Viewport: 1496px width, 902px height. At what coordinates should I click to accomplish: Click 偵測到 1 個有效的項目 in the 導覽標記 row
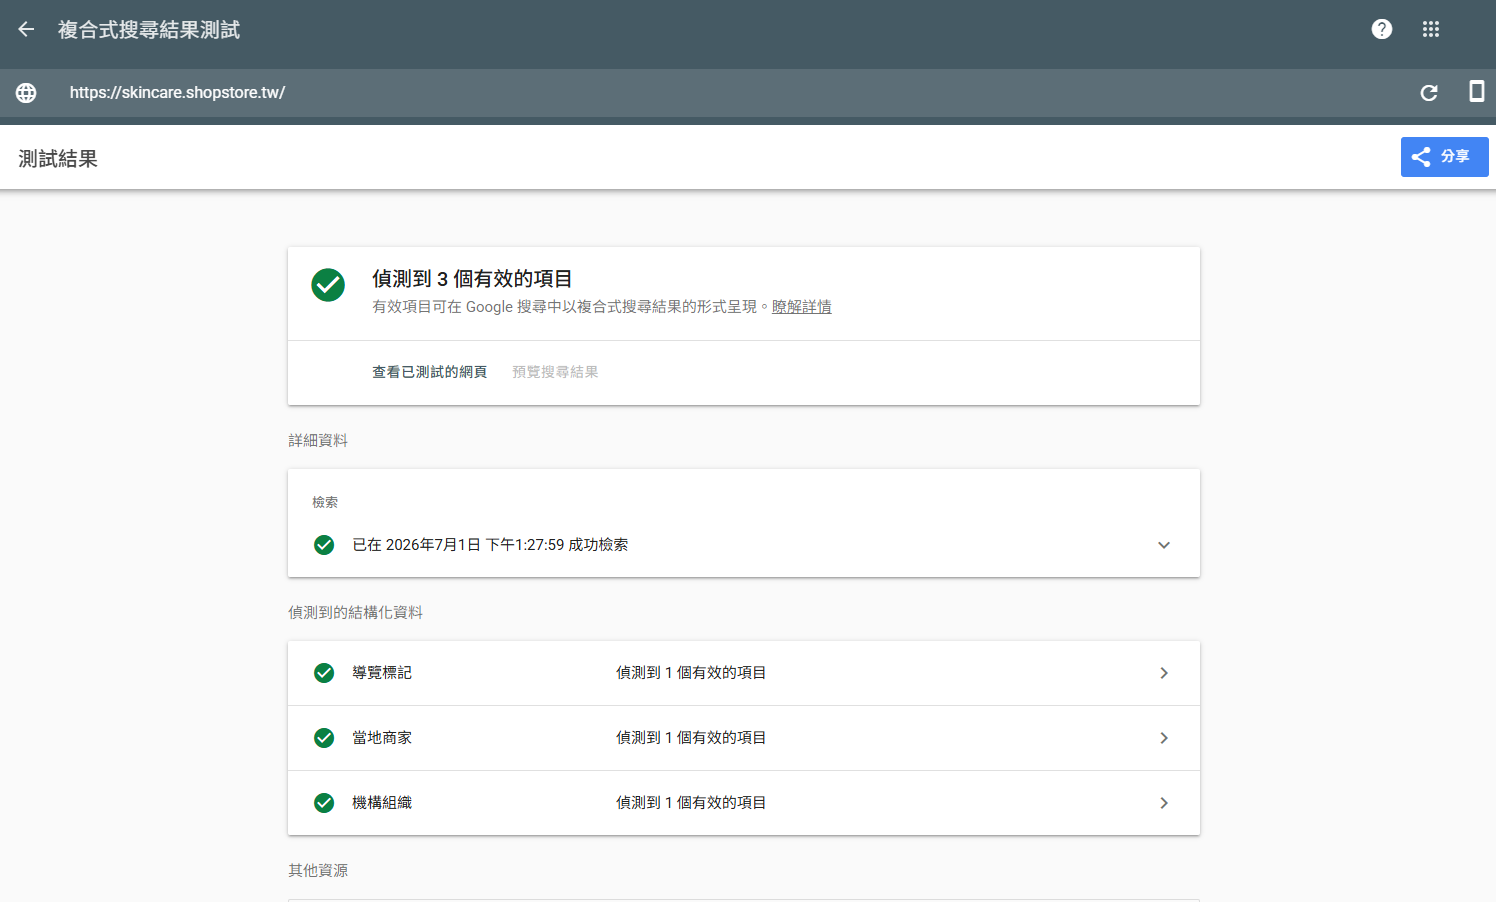[x=691, y=673]
